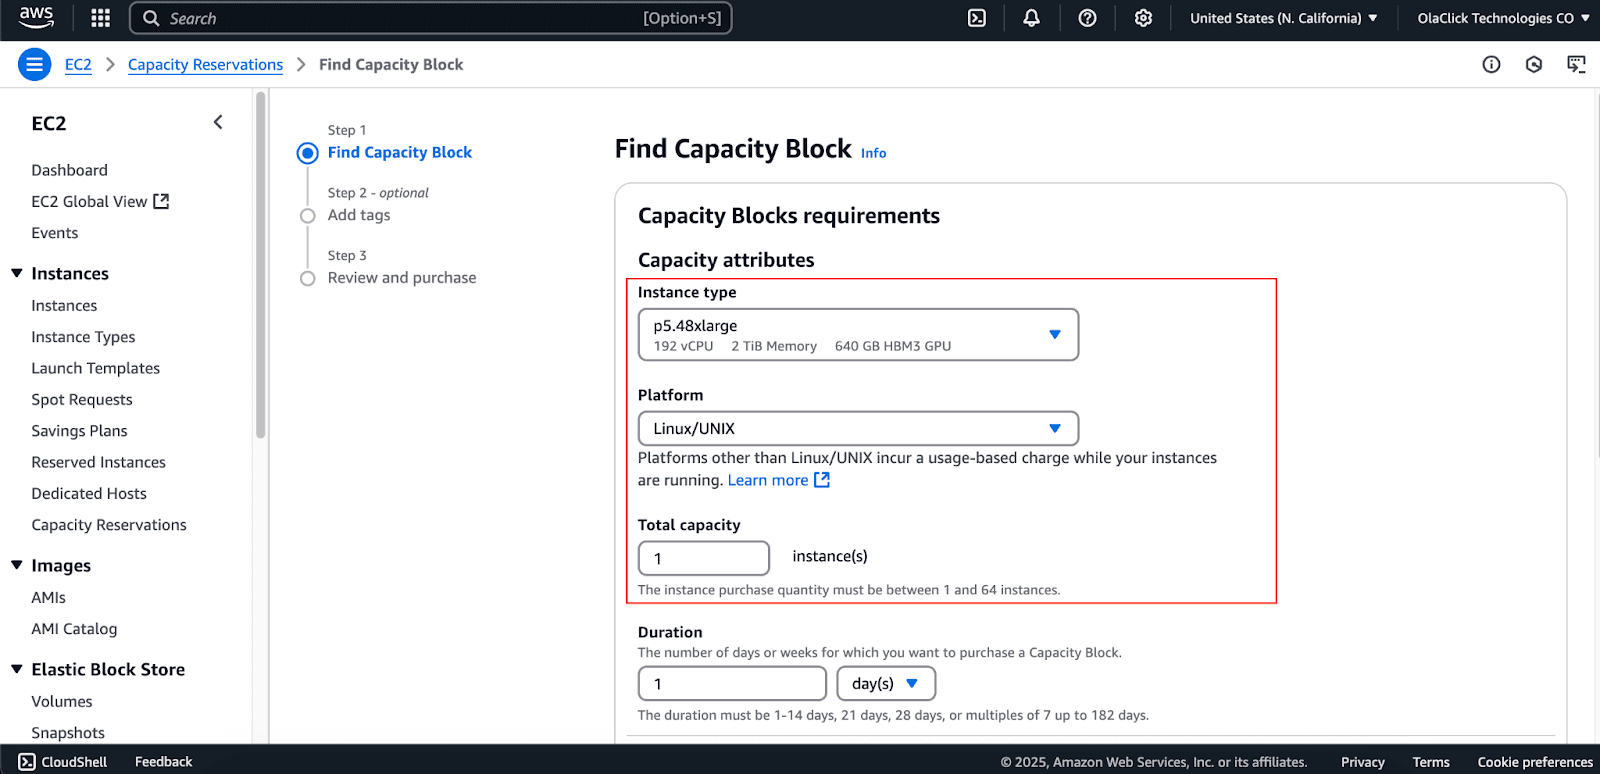Open Reserved Instances in the sidebar
The width and height of the screenshot is (1600, 774).
[x=98, y=462]
